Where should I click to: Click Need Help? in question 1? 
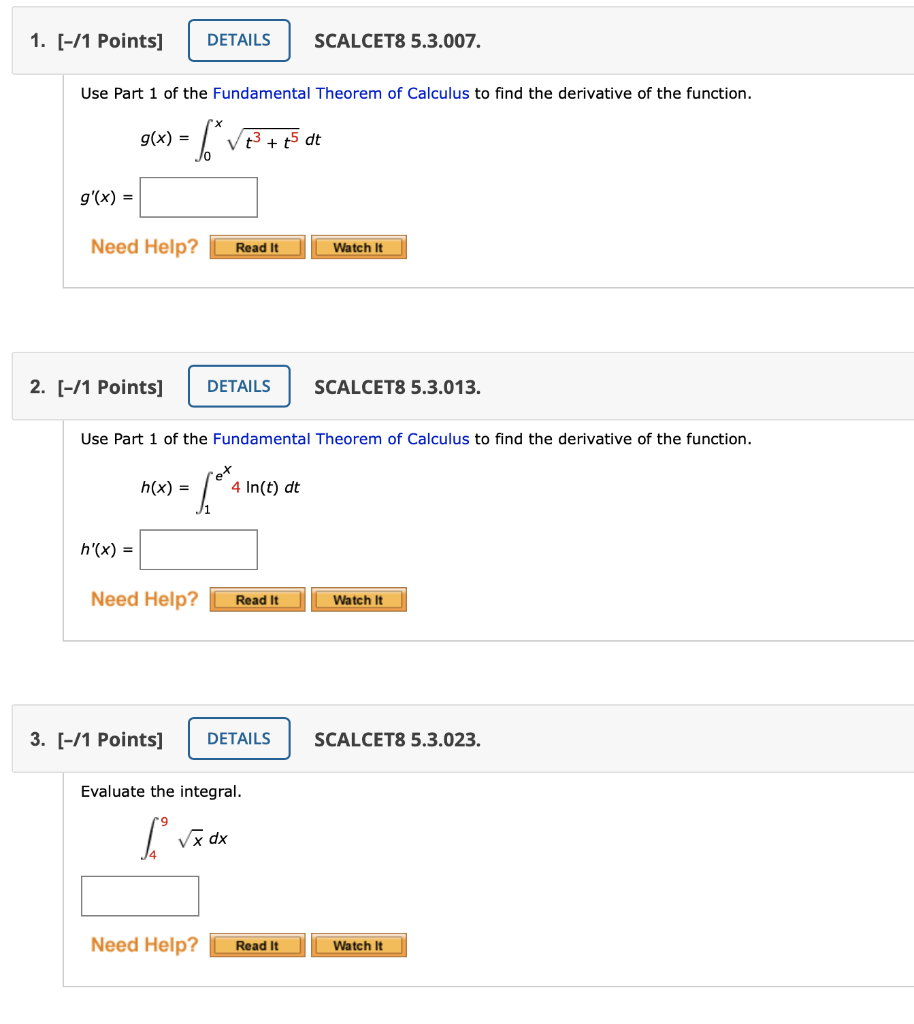[144, 246]
